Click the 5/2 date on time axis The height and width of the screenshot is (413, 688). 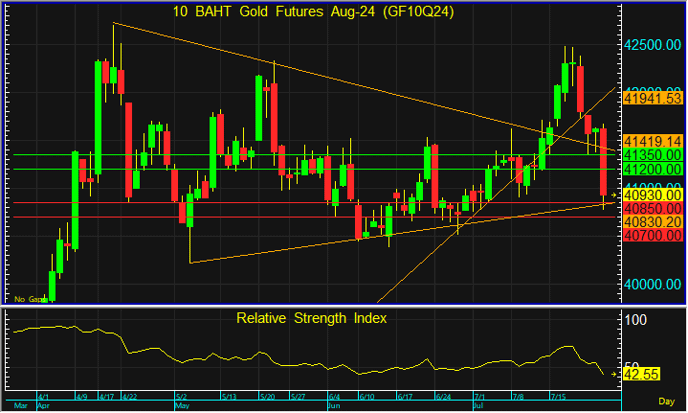point(182,398)
